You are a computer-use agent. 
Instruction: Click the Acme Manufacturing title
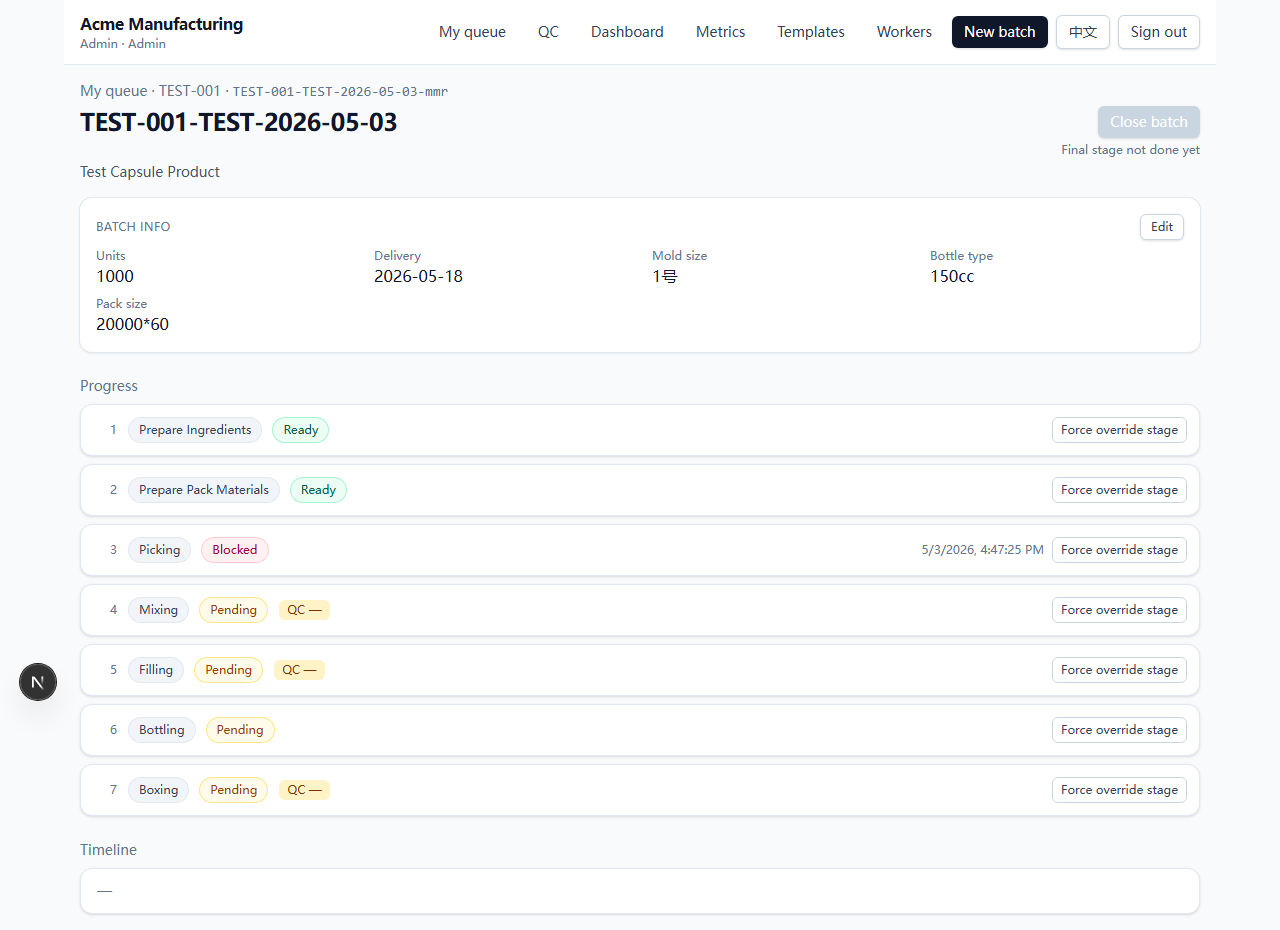click(x=161, y=24)
